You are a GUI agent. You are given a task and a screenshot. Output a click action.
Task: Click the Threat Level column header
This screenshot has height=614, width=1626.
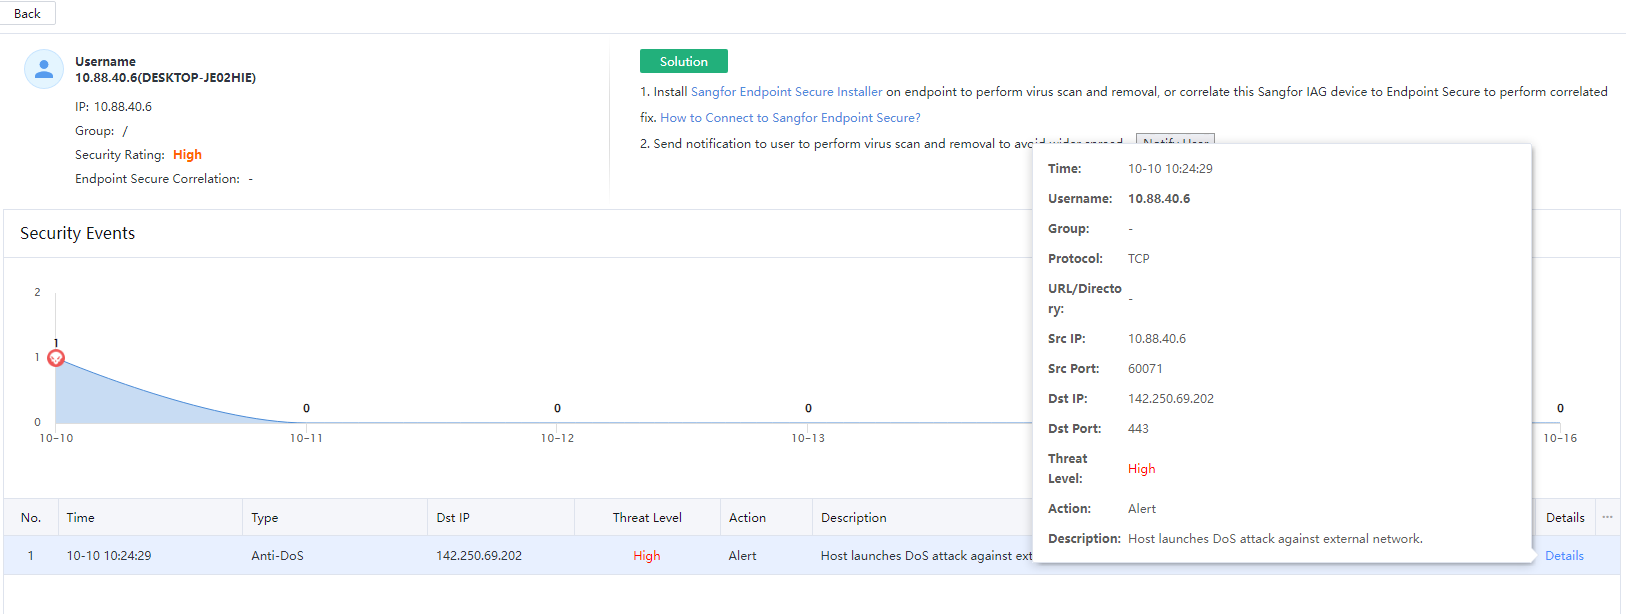point(647,518)
